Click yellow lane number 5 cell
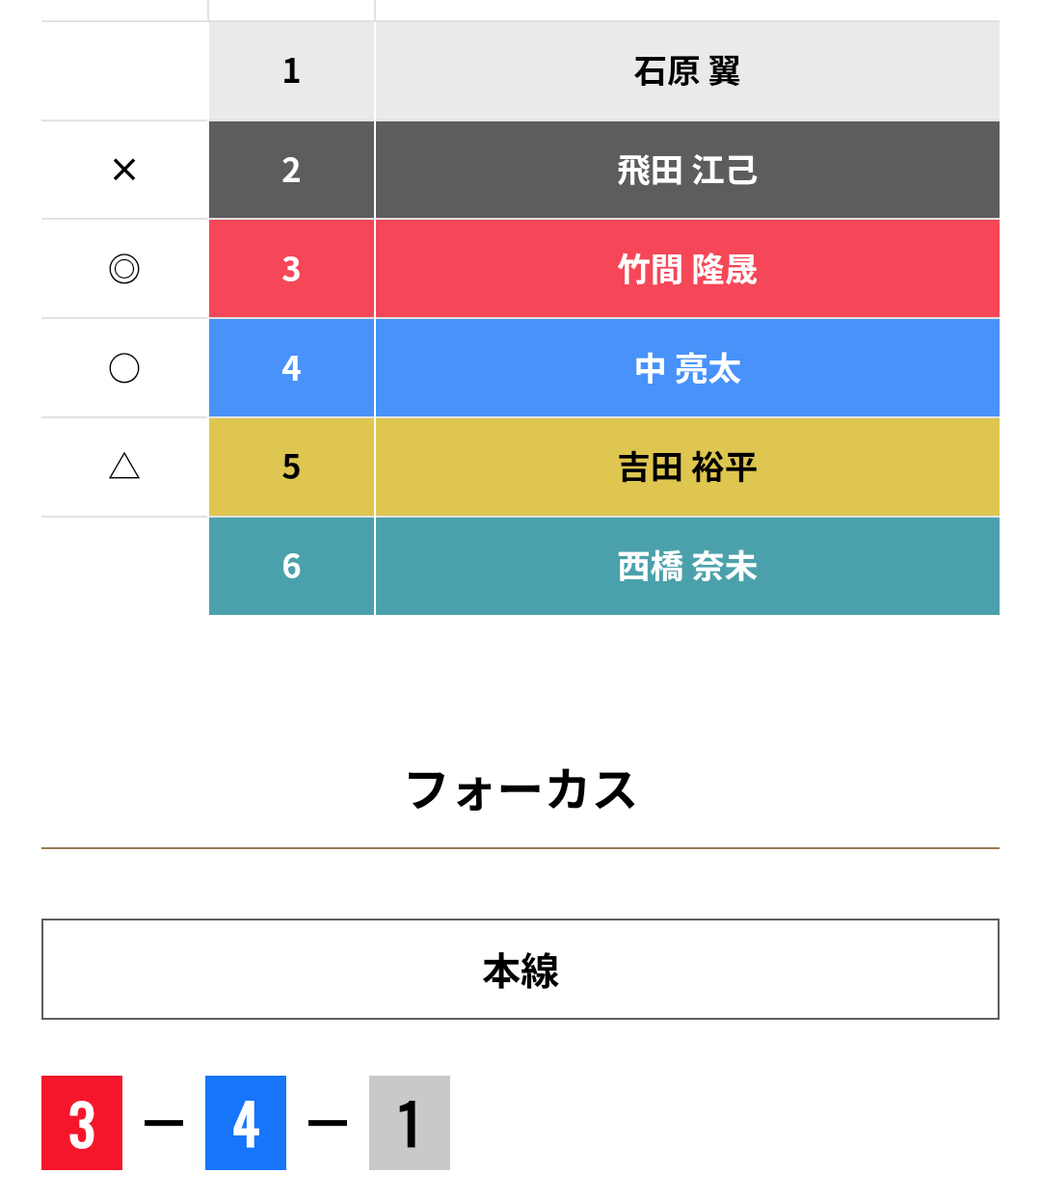This screenshot has width=1041, height=1200. click(x=291, y=467)
